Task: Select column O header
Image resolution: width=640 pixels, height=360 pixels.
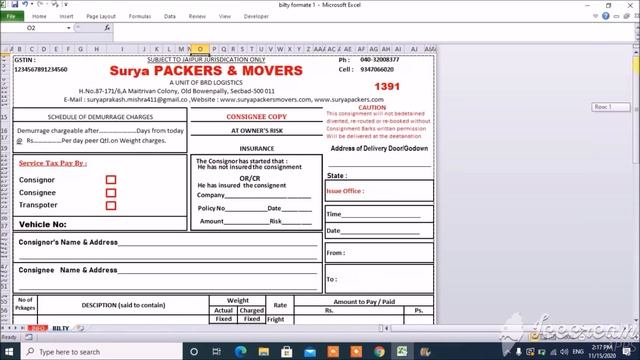Action: (200, 49)
